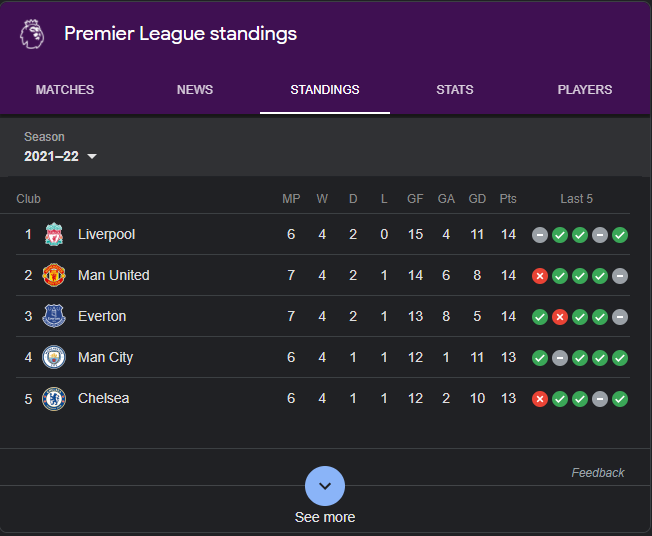The width and height of the screenshot is (652, 536).
Task: Click the Everton club crest
Action: 54,316
